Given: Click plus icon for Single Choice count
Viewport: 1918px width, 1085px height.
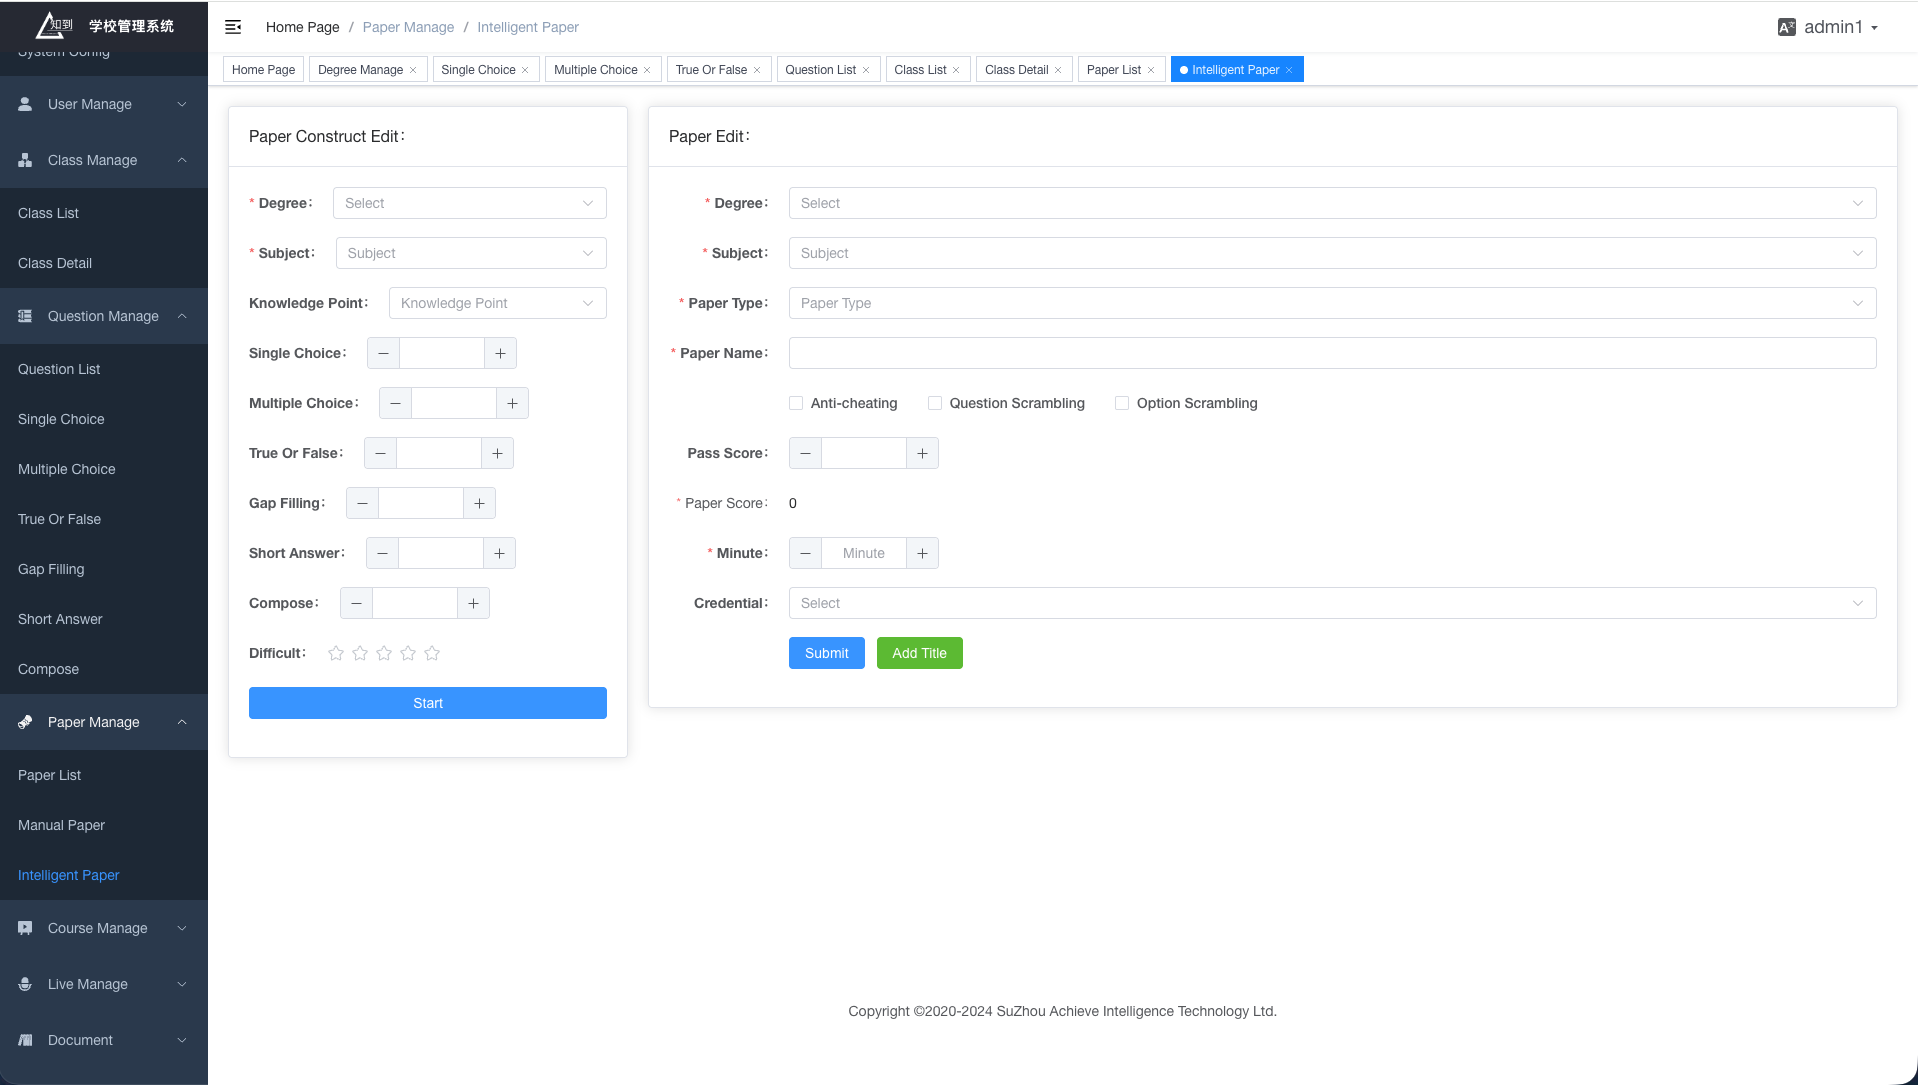Looking at the screenshot, I should coord(500,353).
